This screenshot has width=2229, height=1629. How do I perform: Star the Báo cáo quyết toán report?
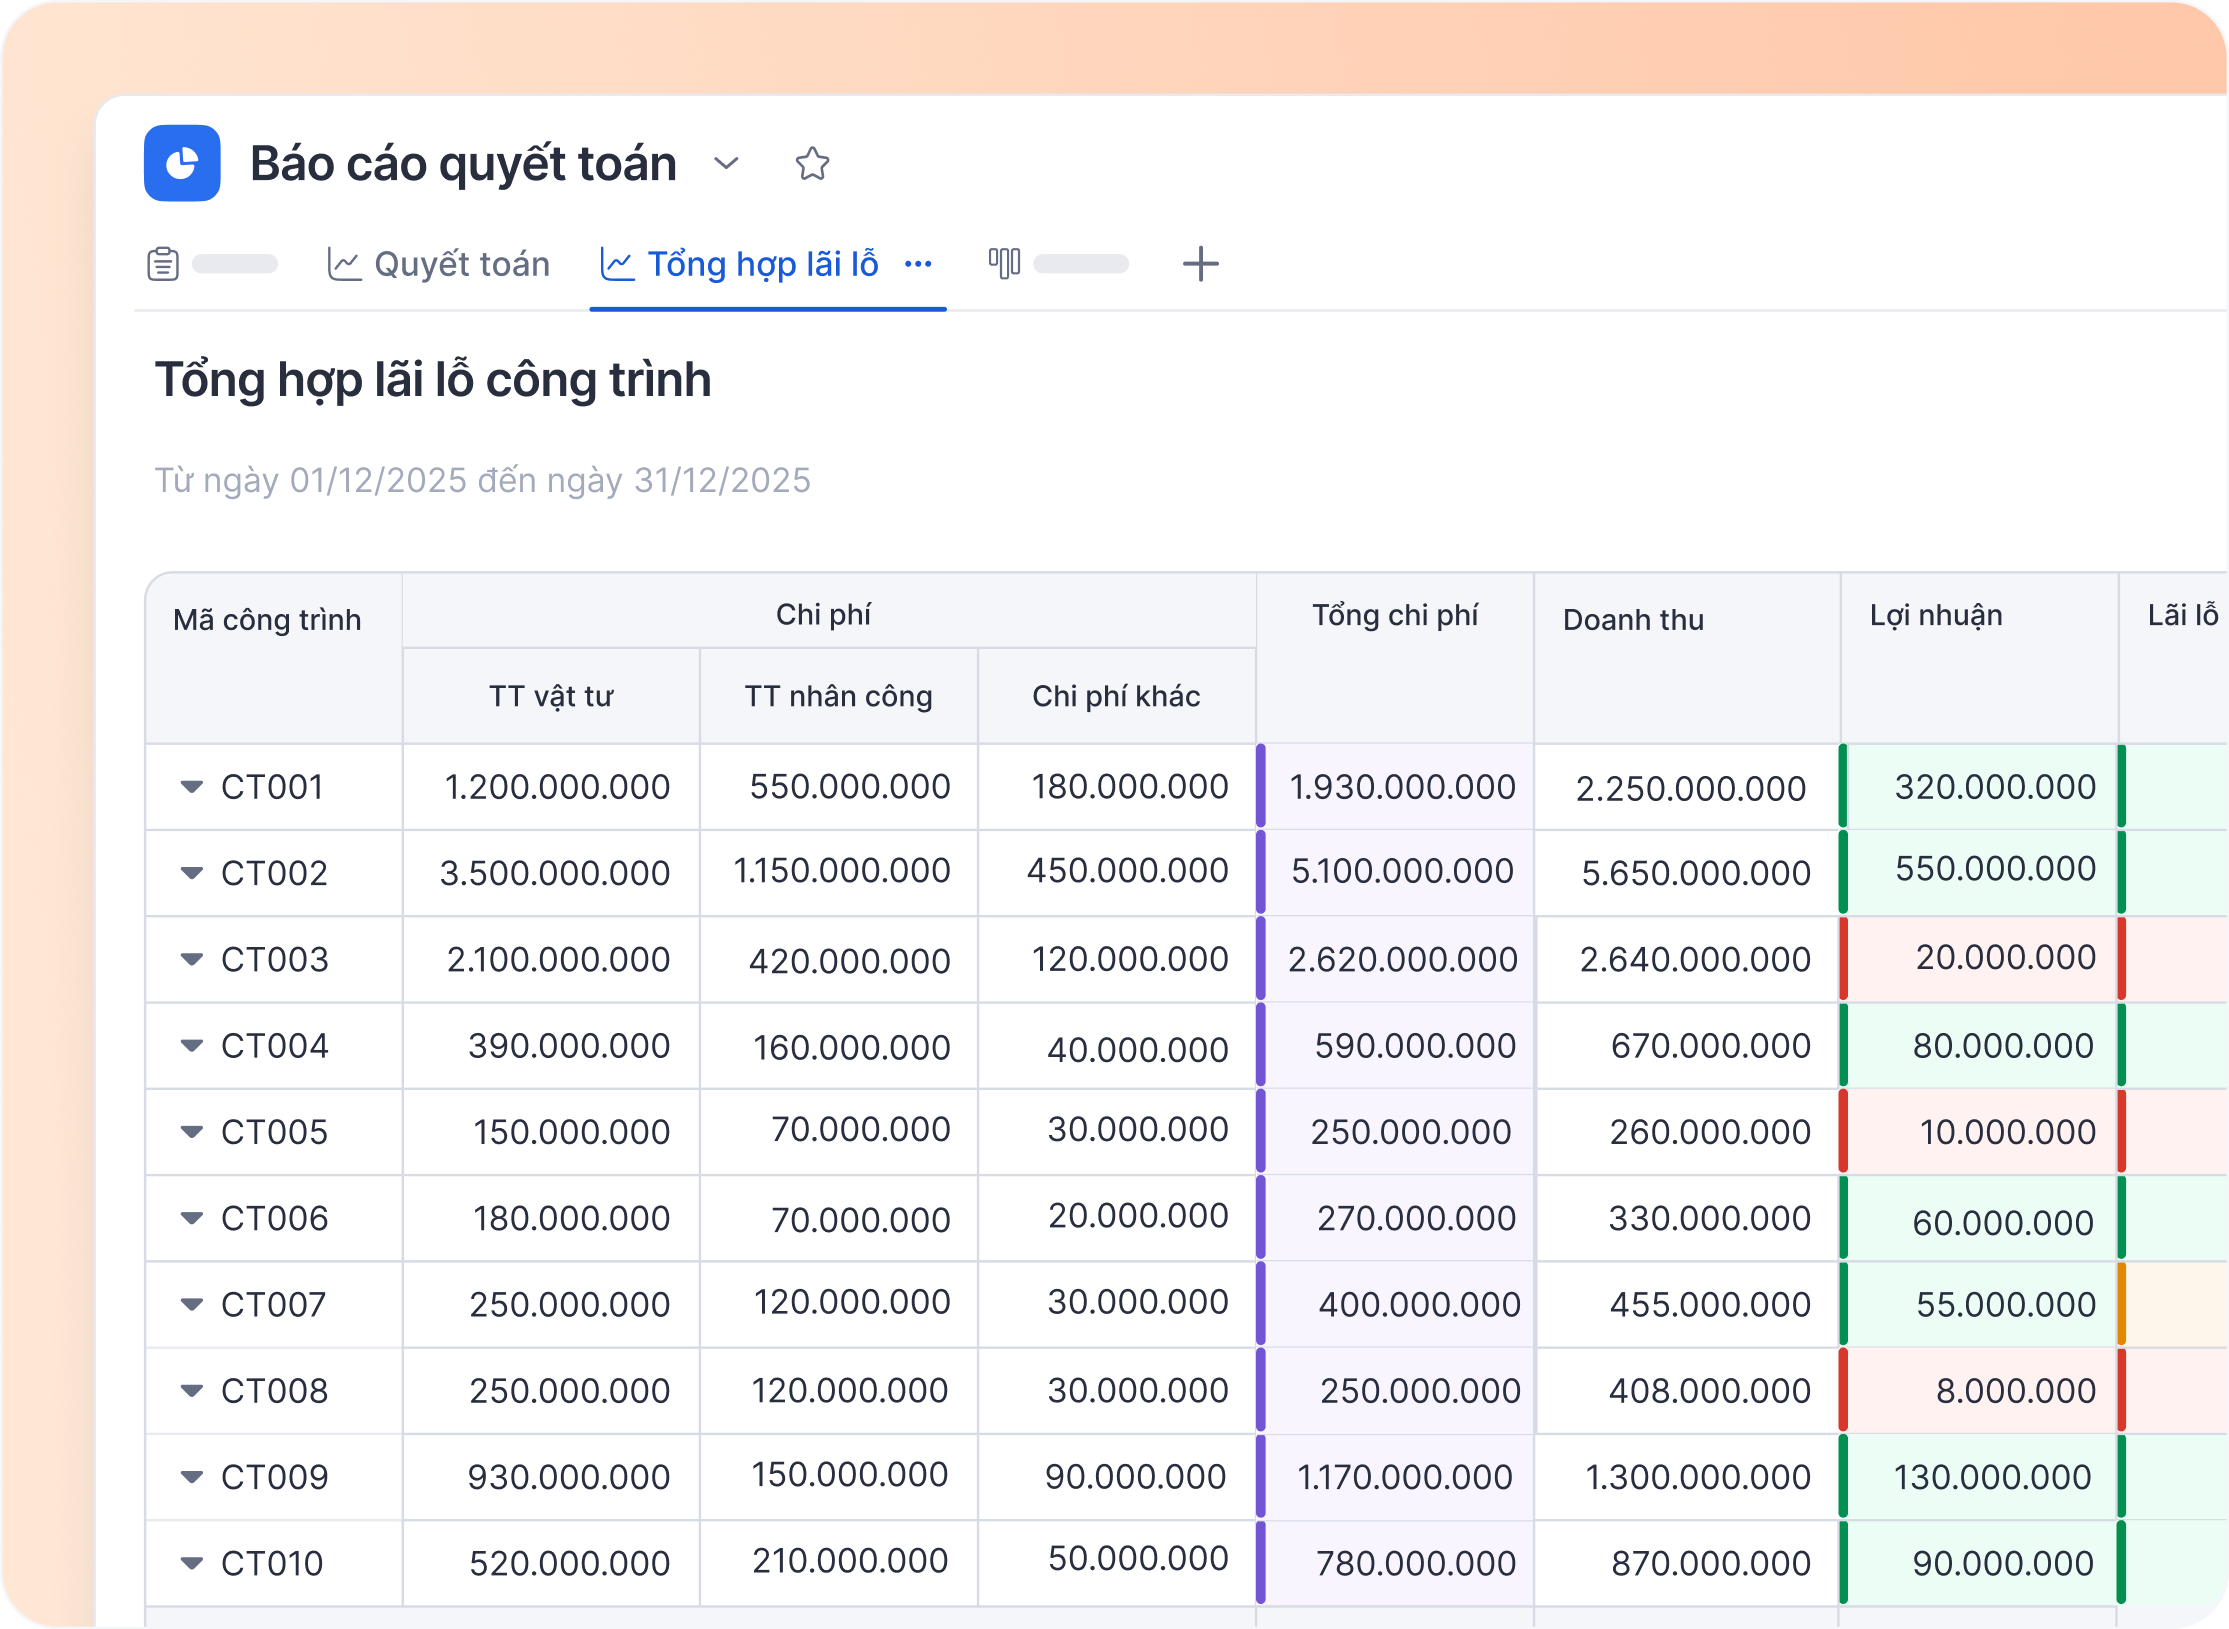click(812, 164)
